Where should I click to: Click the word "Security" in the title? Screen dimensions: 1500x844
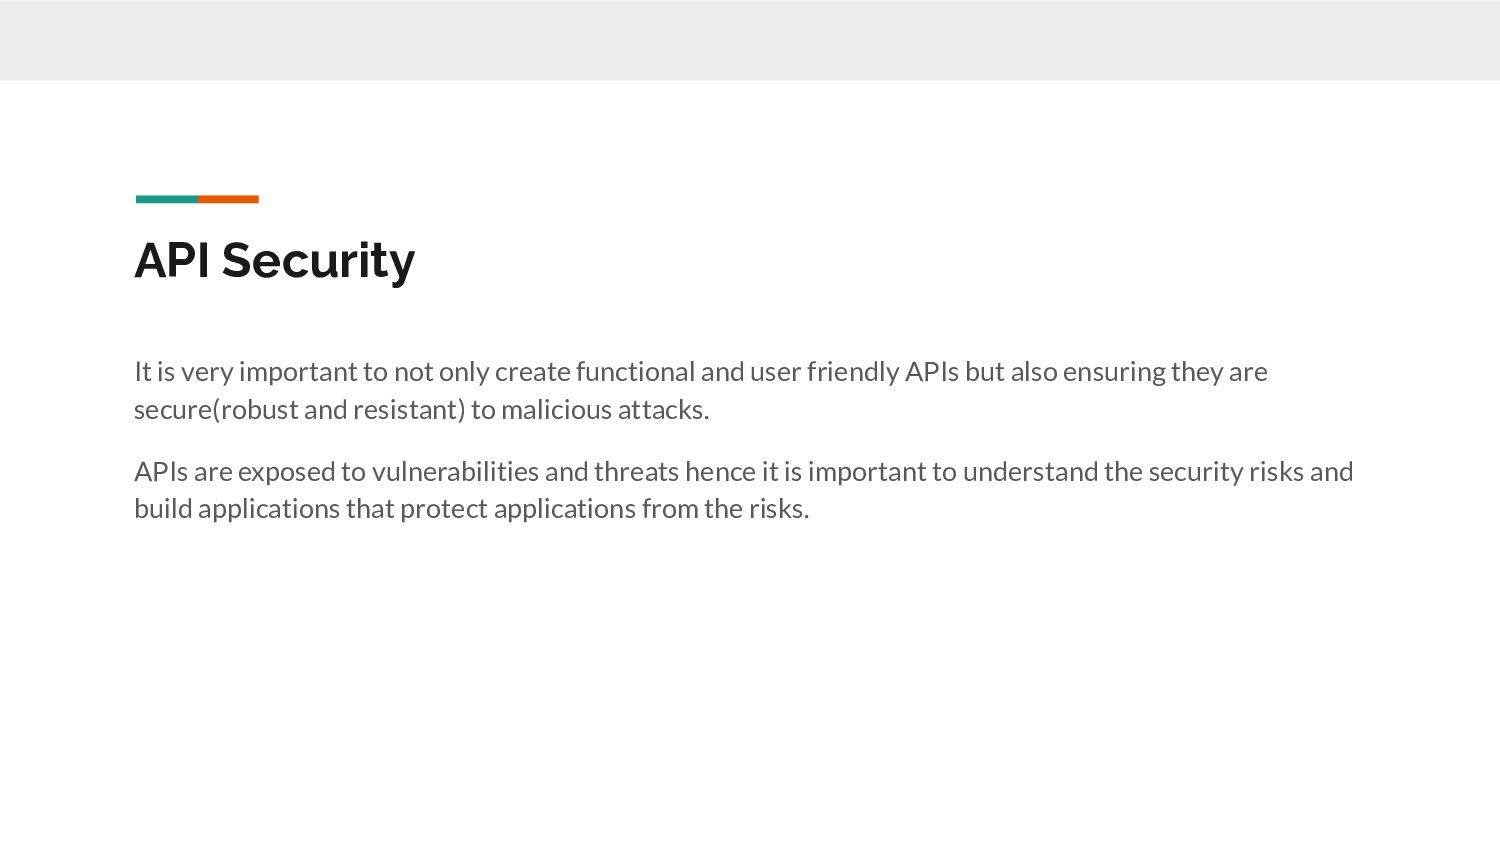[x=318, y=261]
